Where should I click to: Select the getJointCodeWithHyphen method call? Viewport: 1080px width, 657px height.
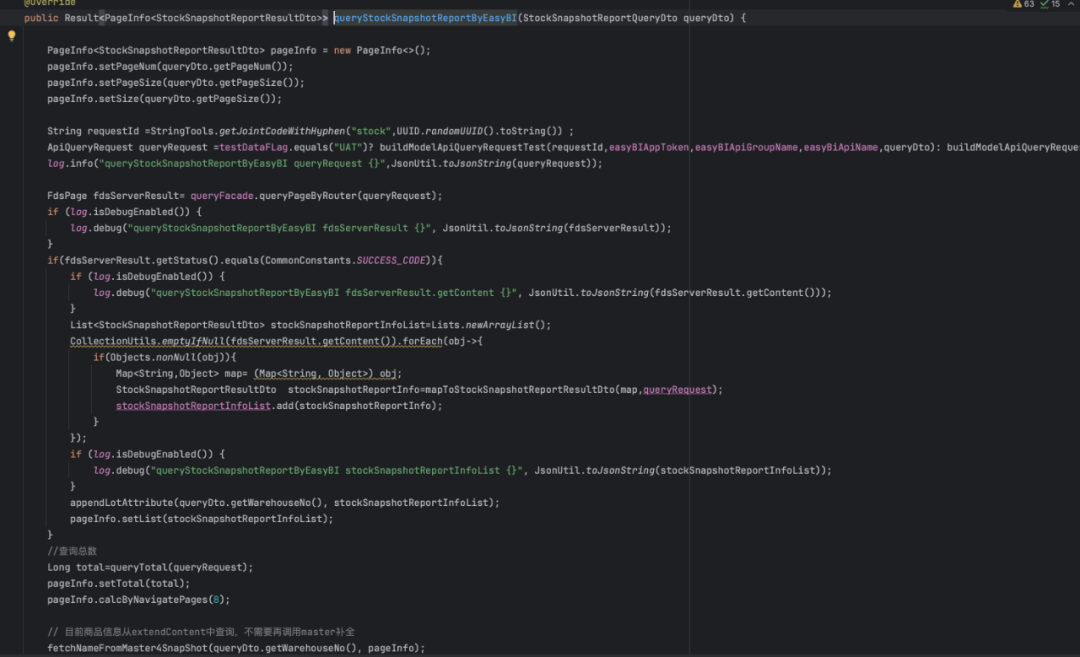[282, 132]
